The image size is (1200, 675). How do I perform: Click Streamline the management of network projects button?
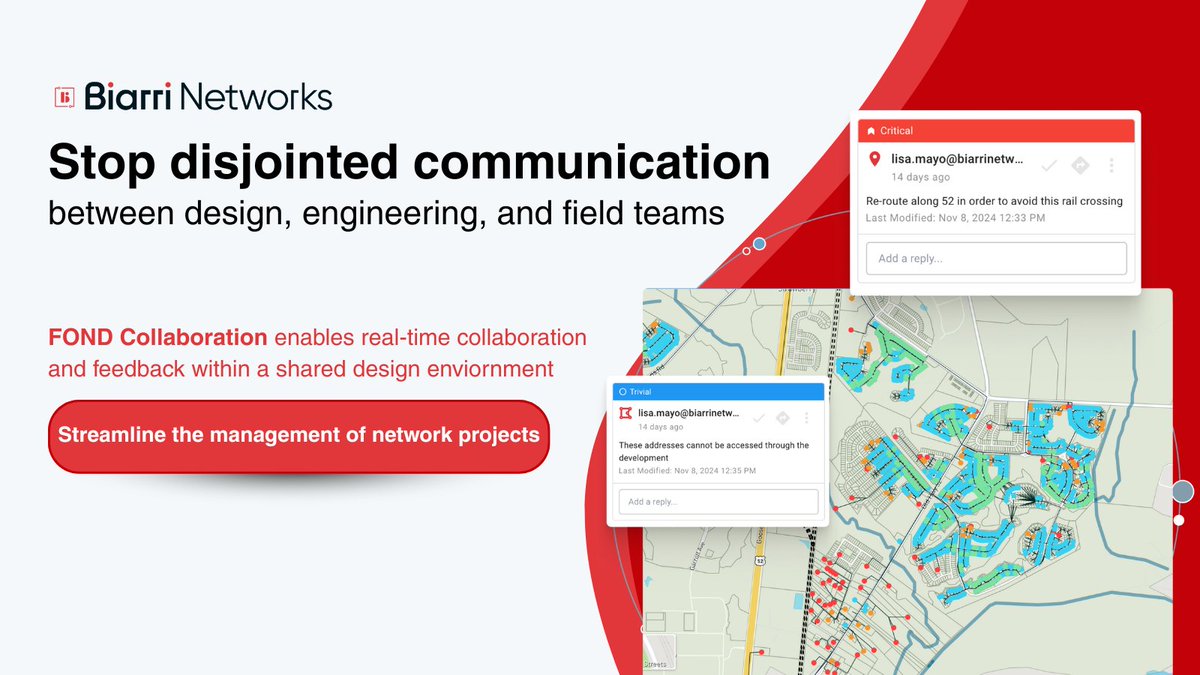299,436
